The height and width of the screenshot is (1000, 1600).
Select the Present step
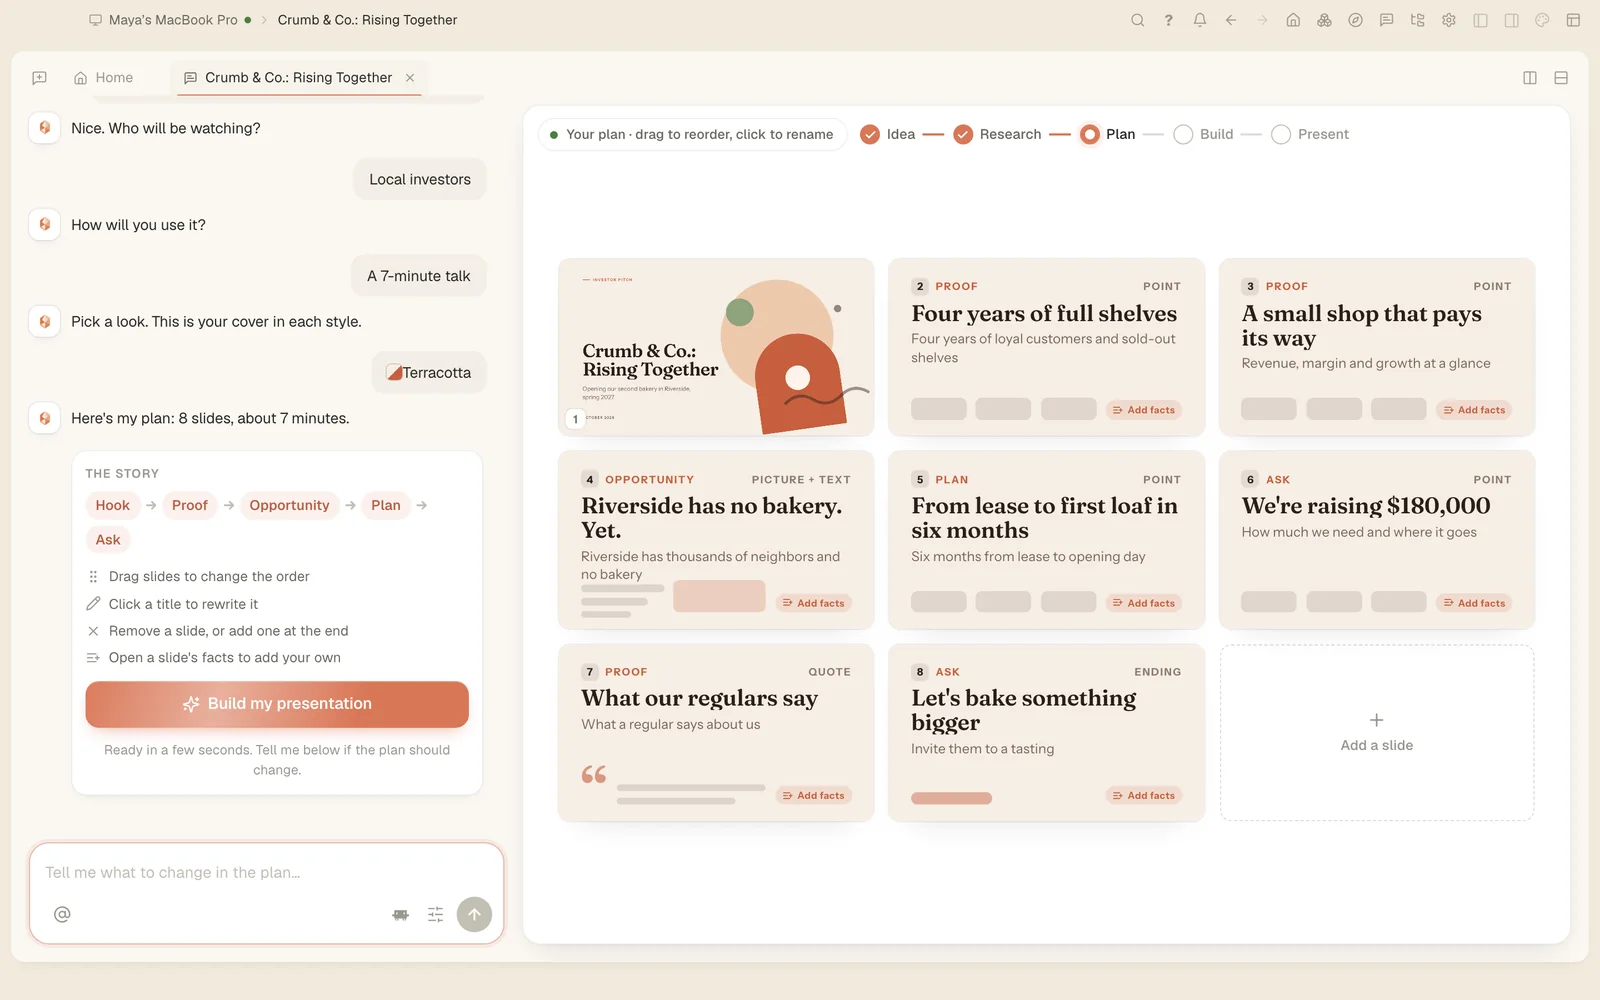point(1310,134)
